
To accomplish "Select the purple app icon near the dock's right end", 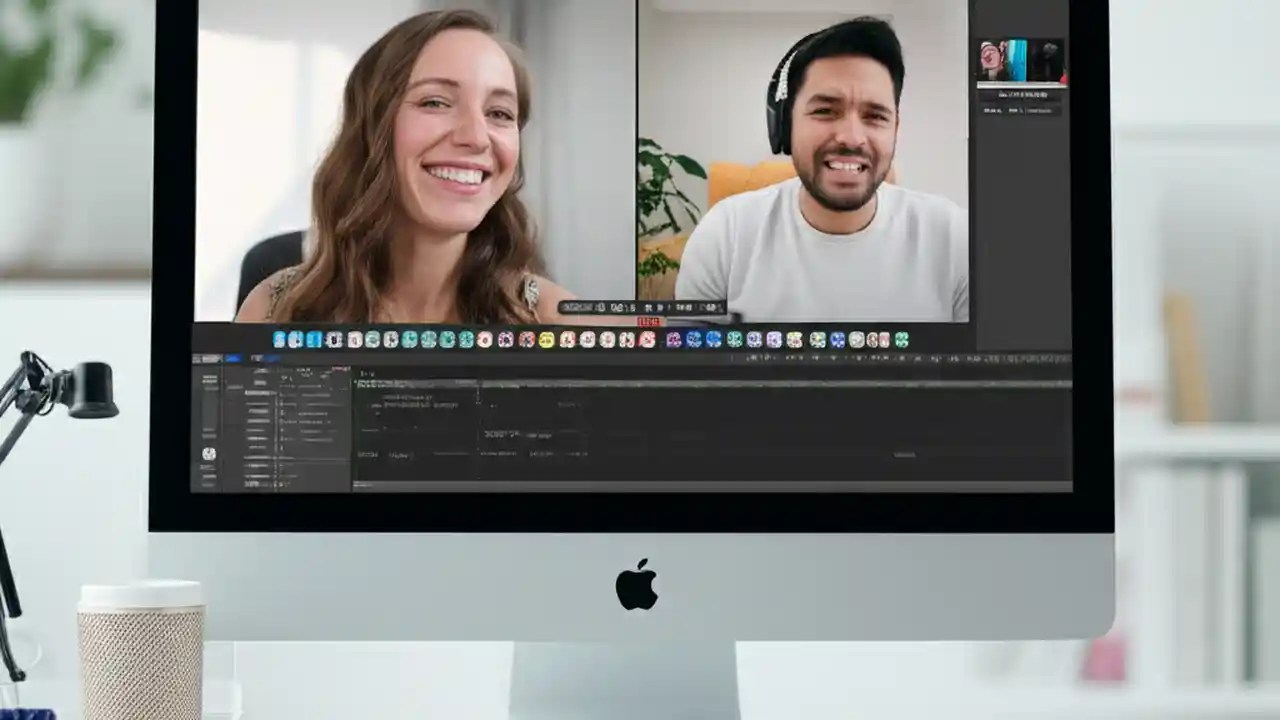I will 775,341.
